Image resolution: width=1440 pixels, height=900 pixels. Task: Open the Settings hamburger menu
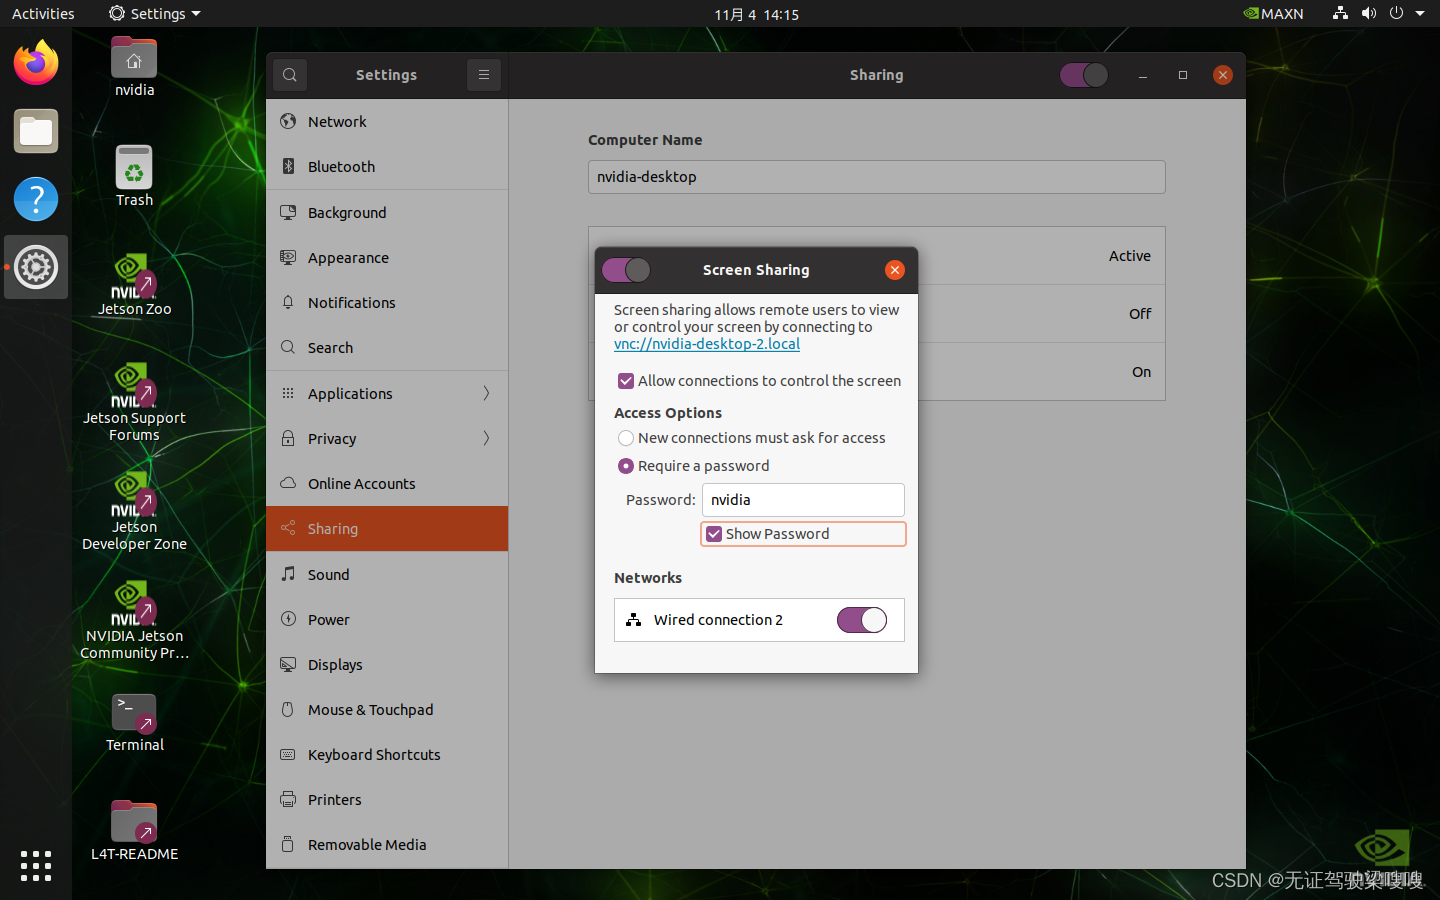(x=484, y=74)
